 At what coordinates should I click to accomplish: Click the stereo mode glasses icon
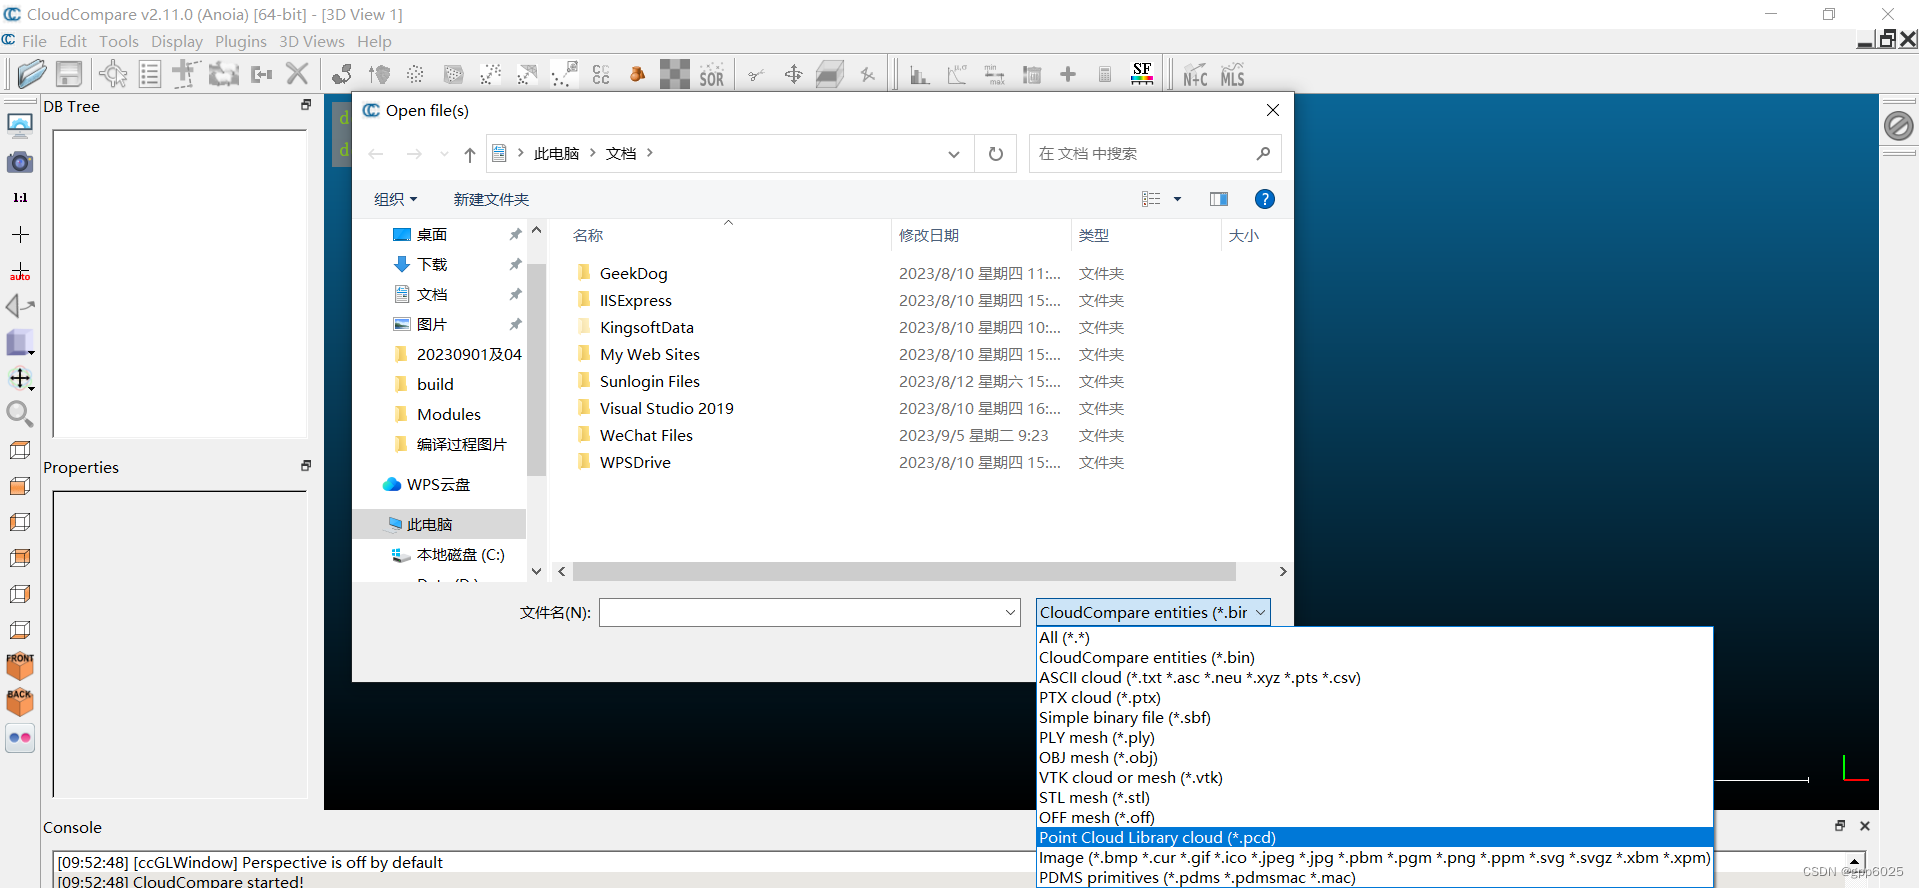point(20,738)
